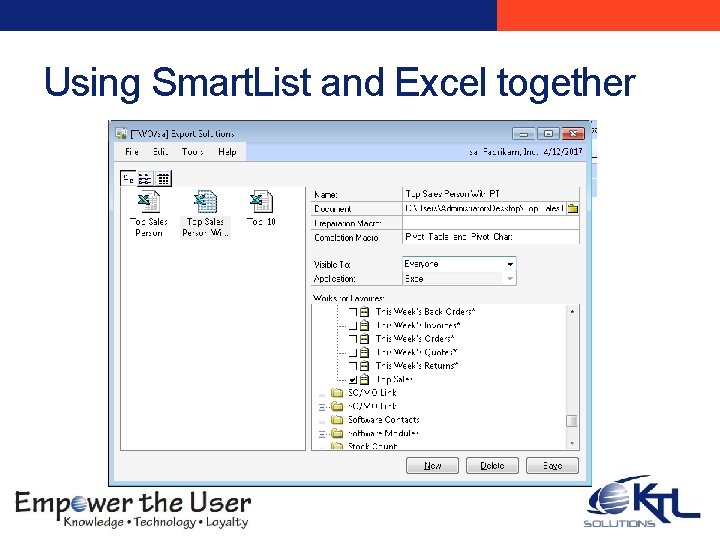Switch to large icon view button
Screen dimensions: 720x540
pyautogui.click(x=128, y=178)
